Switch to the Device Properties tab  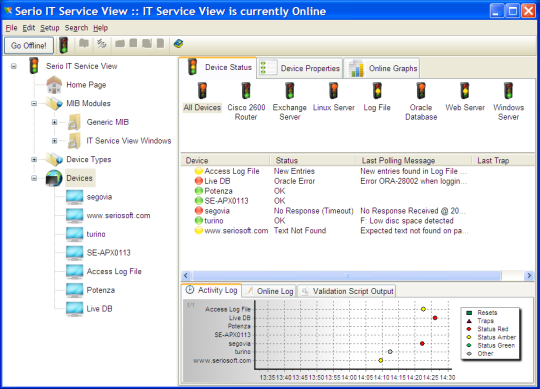[300, 68]
